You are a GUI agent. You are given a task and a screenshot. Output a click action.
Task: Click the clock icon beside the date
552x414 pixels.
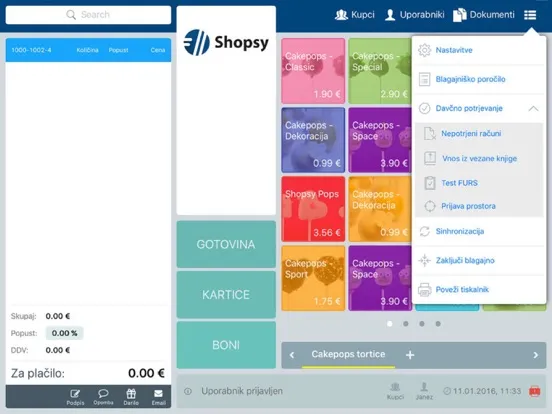tap(447, 391)
